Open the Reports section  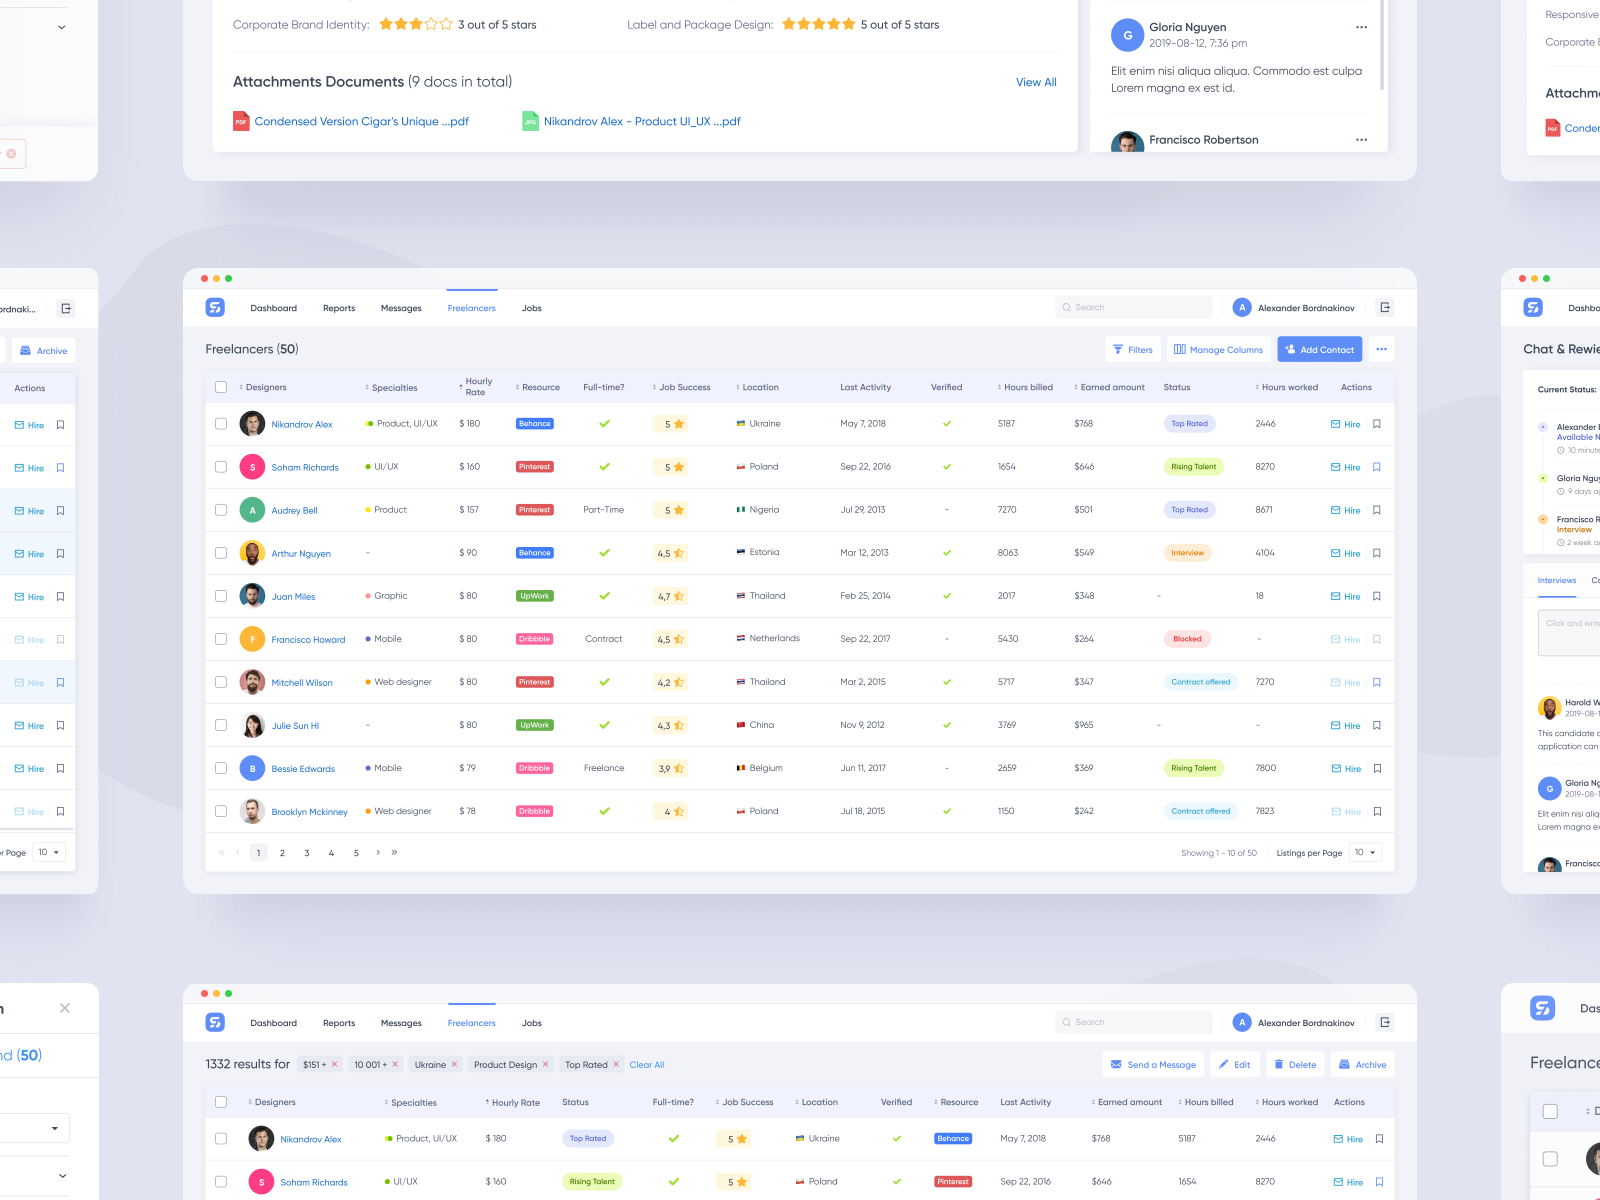pos(338,308)
